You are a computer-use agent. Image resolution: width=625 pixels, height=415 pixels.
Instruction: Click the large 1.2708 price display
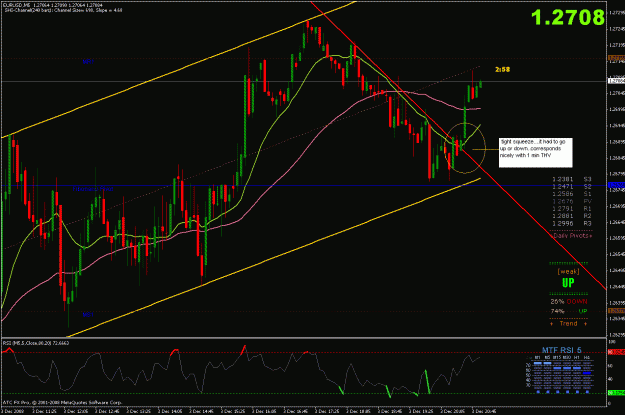[568, 18]
